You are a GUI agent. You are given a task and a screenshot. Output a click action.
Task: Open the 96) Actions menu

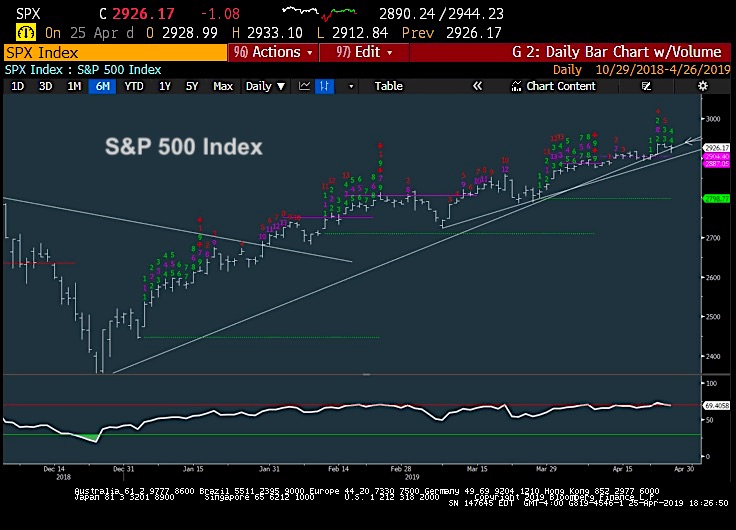(273, 52)
